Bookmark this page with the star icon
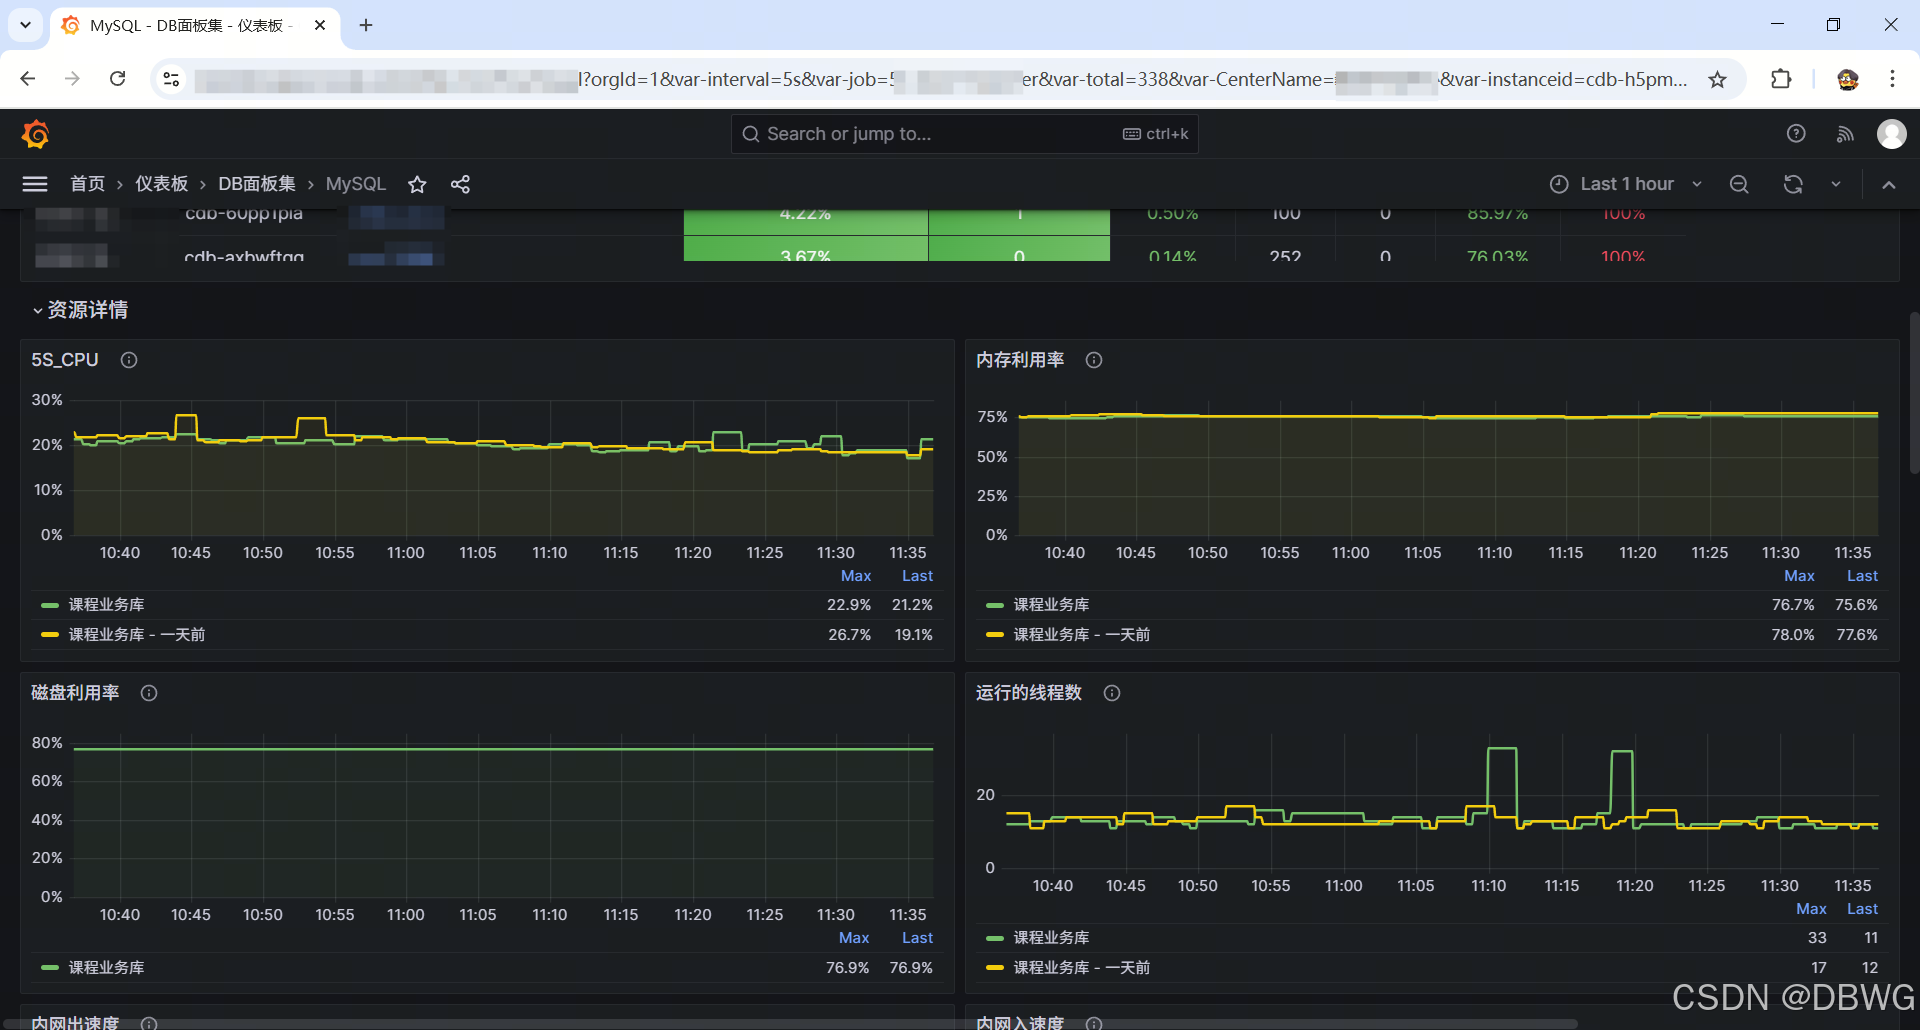 [1717, 79]
